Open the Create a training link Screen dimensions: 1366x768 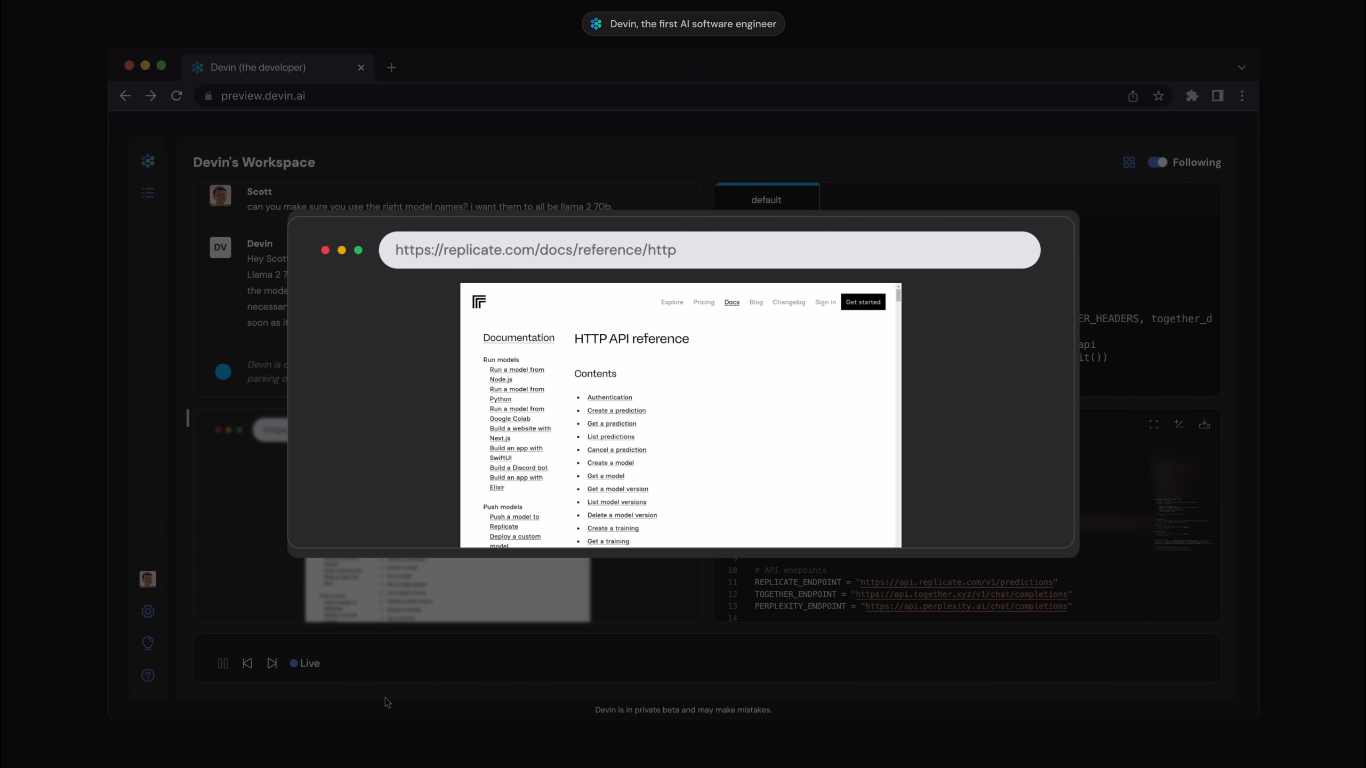pyautogui.click(x=613, y=528)
